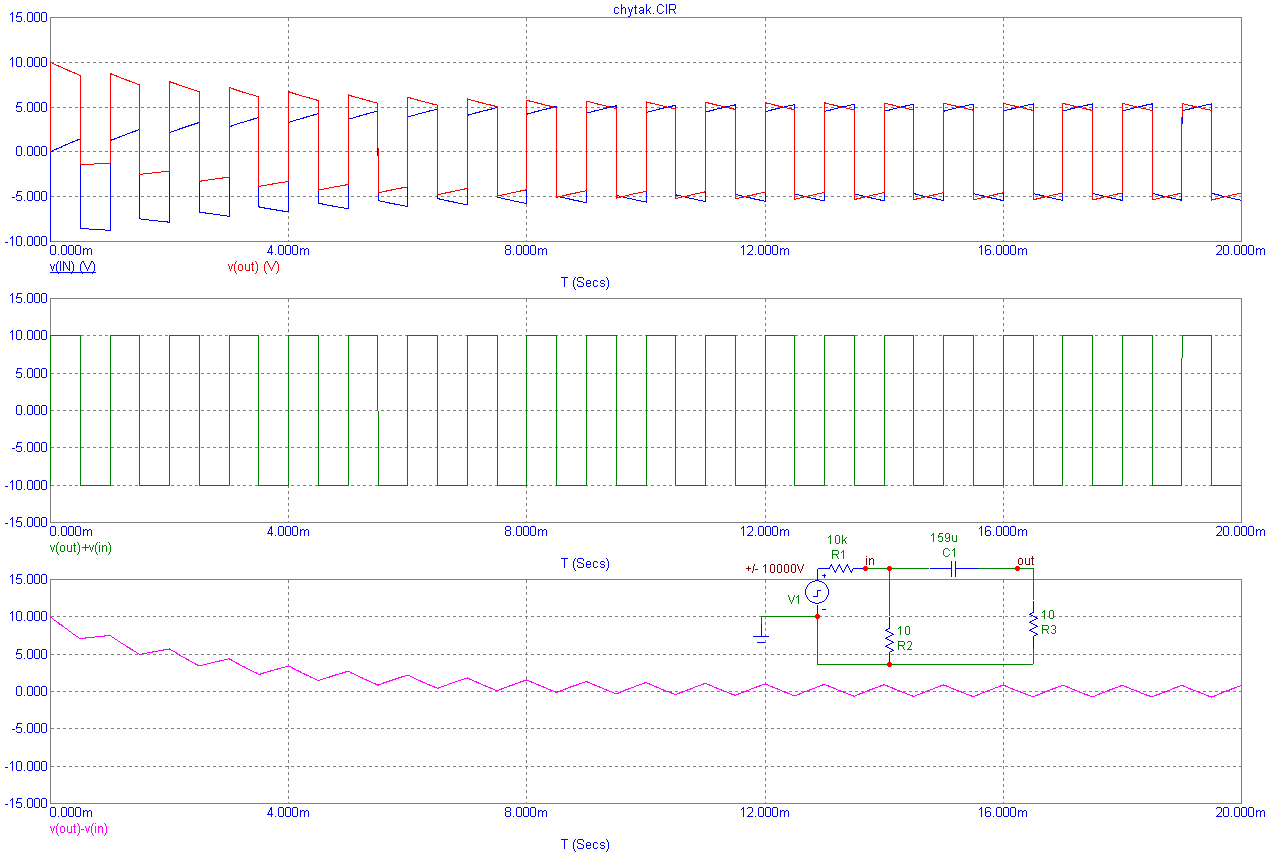The width and height of the screenshot is (1276, 860).
Task: Select the R3 resistor symbol
Action: click(x=1033, y=622)
